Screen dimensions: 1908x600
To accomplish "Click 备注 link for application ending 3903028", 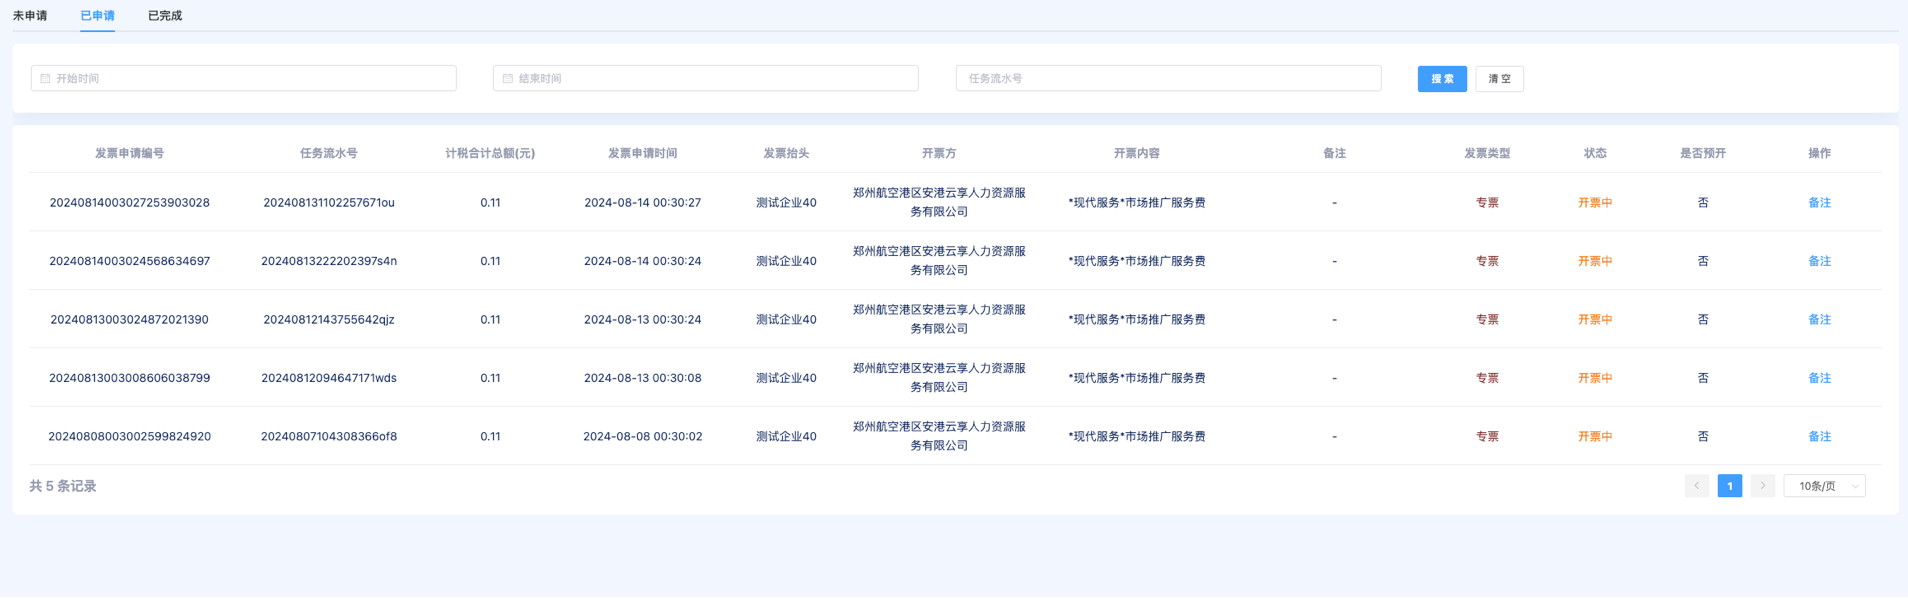I will pyautogui.click(x=1819, y=203).
